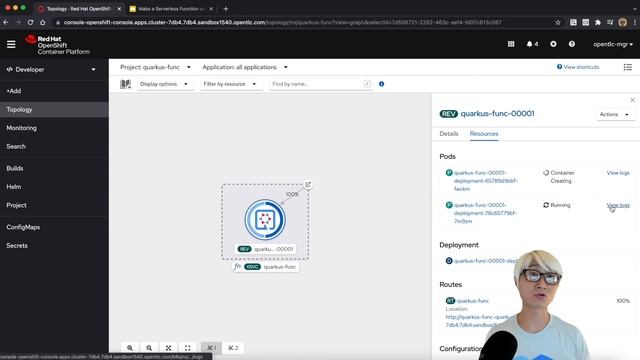Switch to the Details tab
The image size is (640, 360).
tap(449, 134)
